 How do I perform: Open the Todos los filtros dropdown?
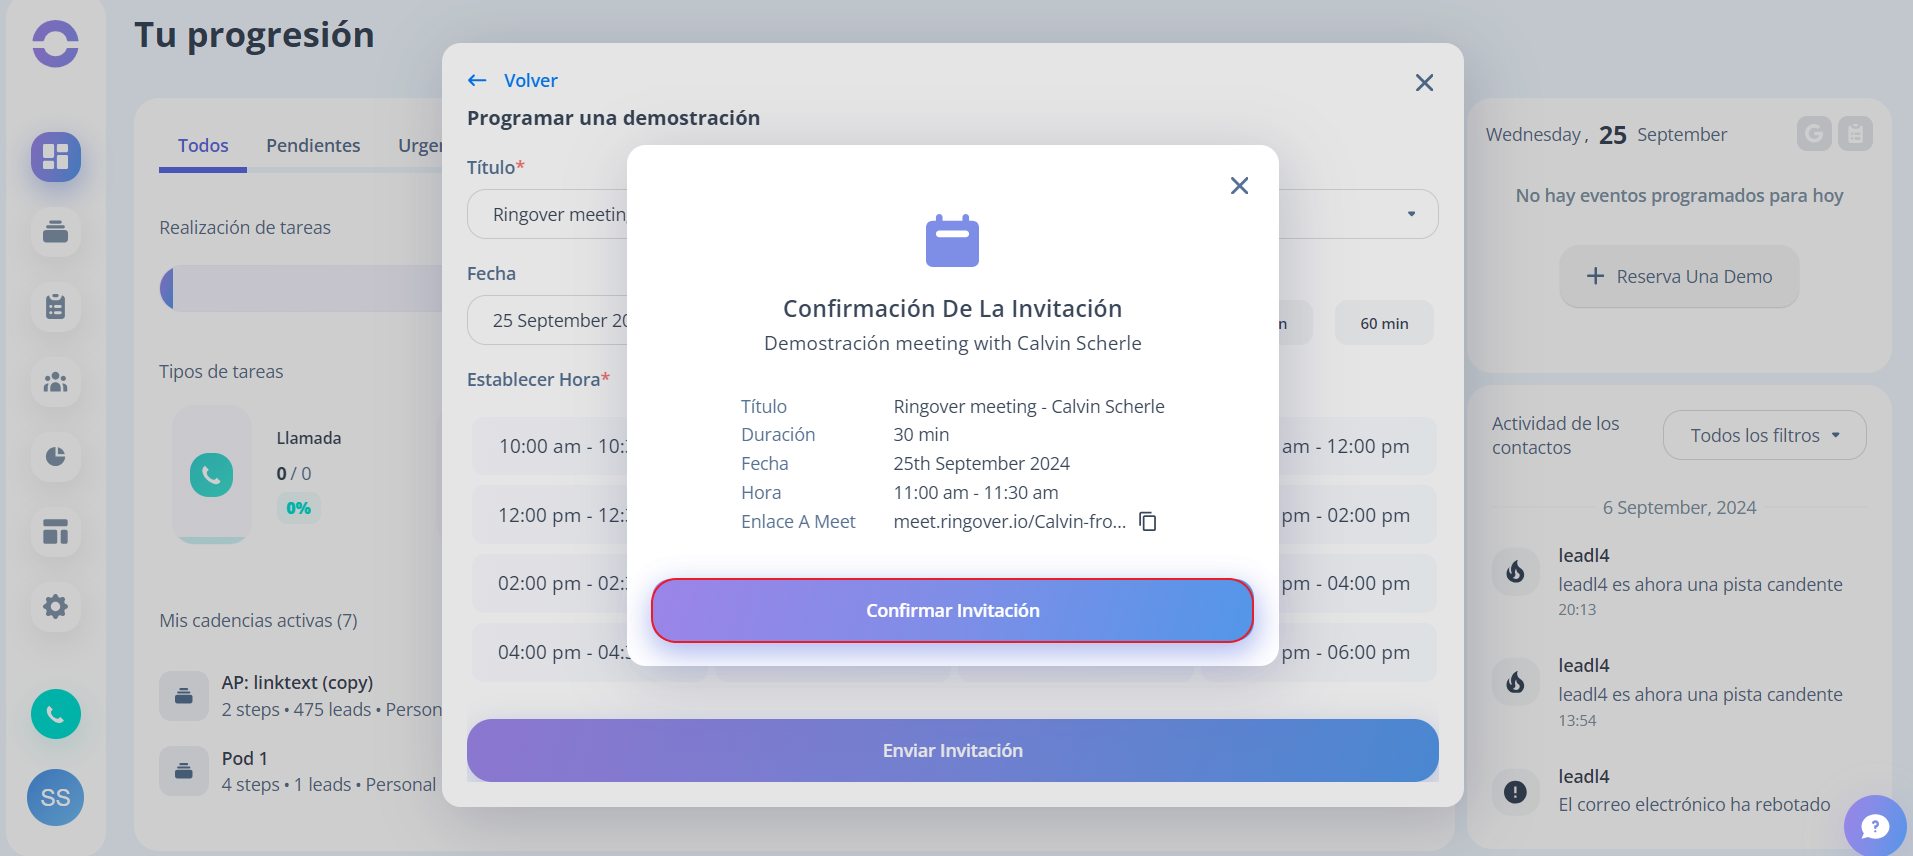[x=1764, y=435]
